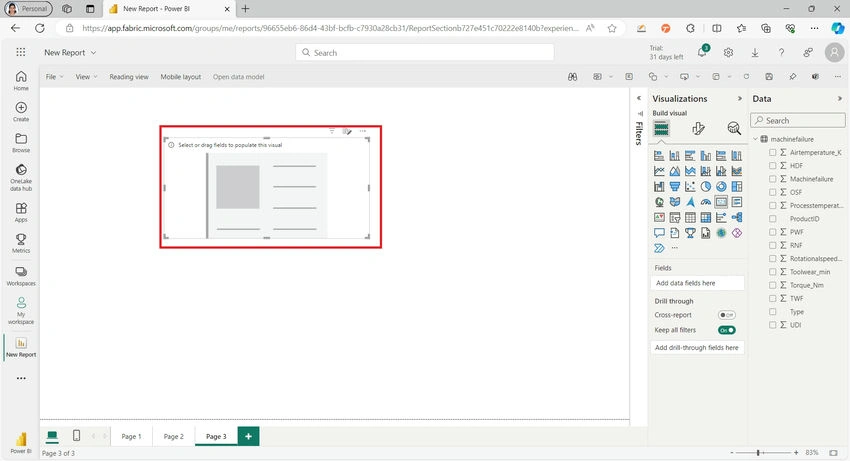The height and width of the screenshot is (461, 850).
Task: Toggle the Cross-report switch
Action: [726, 315]
